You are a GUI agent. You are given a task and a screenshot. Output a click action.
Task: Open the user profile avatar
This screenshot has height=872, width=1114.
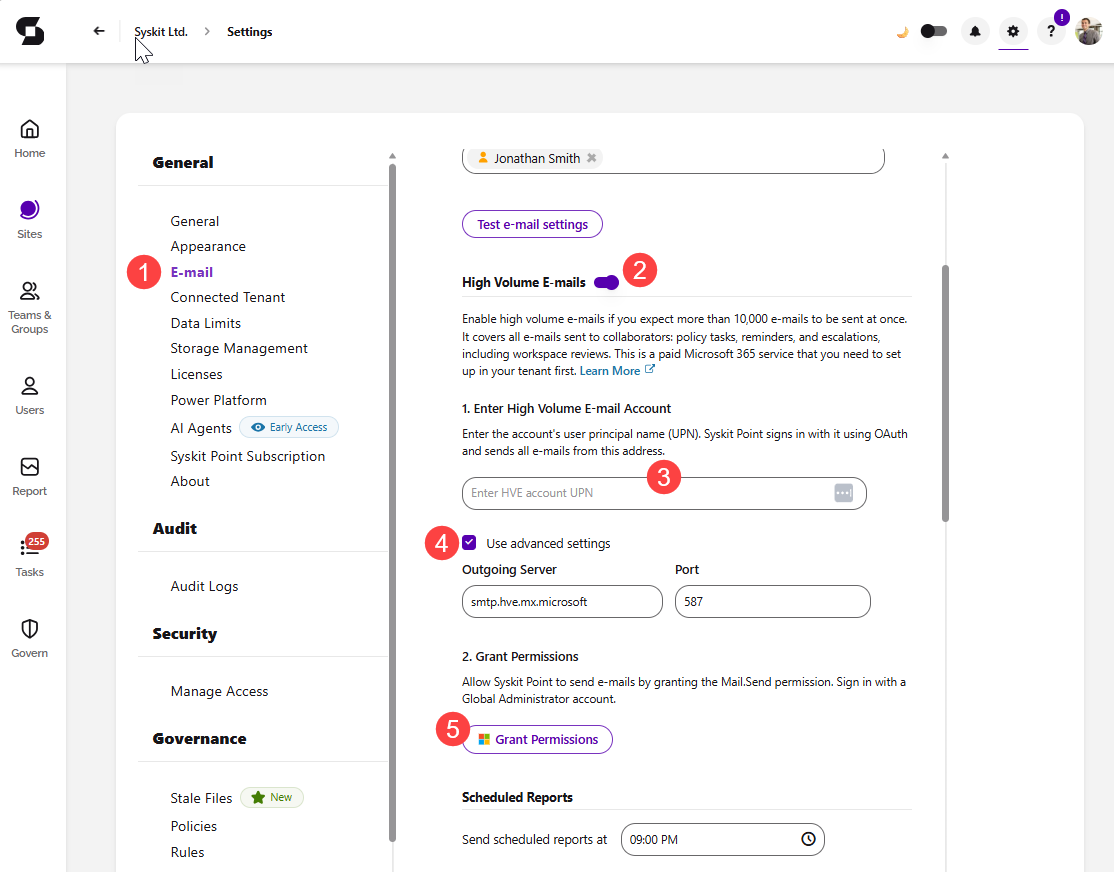point(1088,31)
